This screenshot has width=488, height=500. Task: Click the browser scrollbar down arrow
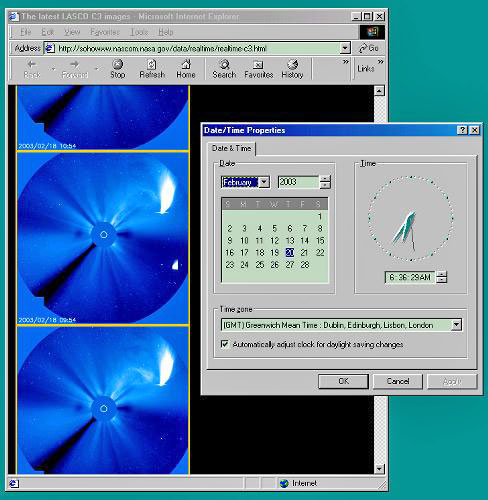click(379, 469)
